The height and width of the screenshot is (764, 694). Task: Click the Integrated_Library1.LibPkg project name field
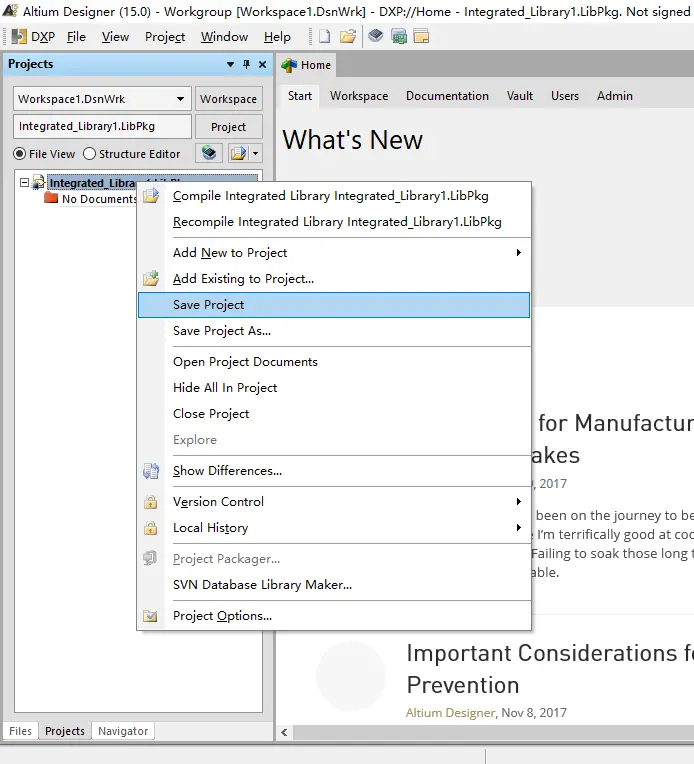[x=102, y=127]
